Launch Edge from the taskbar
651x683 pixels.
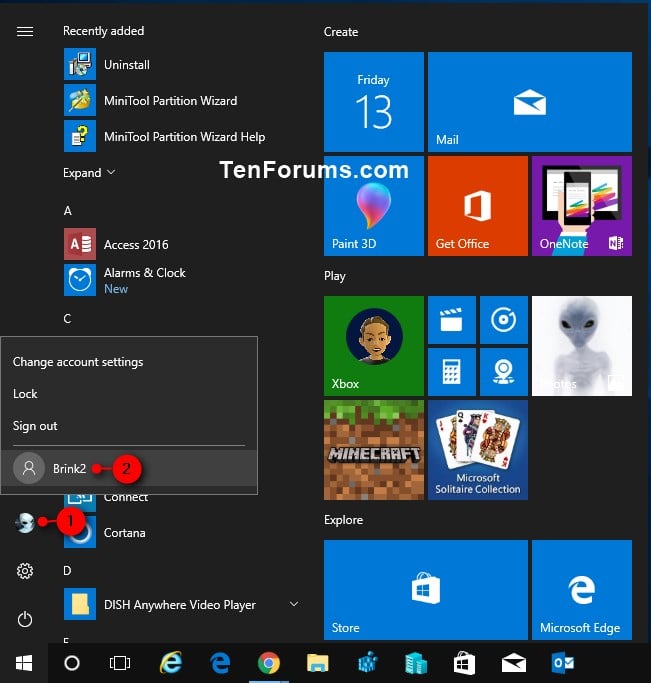(x=220, y=663)
